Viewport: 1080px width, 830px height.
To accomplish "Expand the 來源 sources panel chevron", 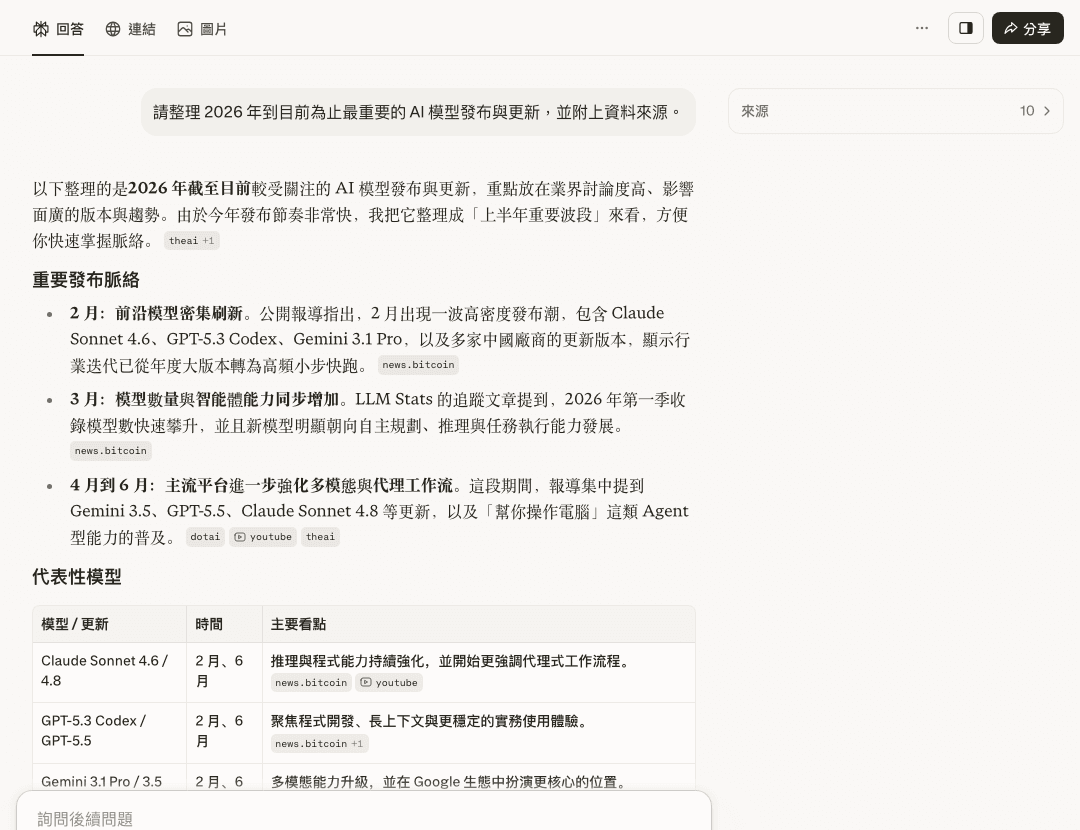I will (x=1047, y=111).
